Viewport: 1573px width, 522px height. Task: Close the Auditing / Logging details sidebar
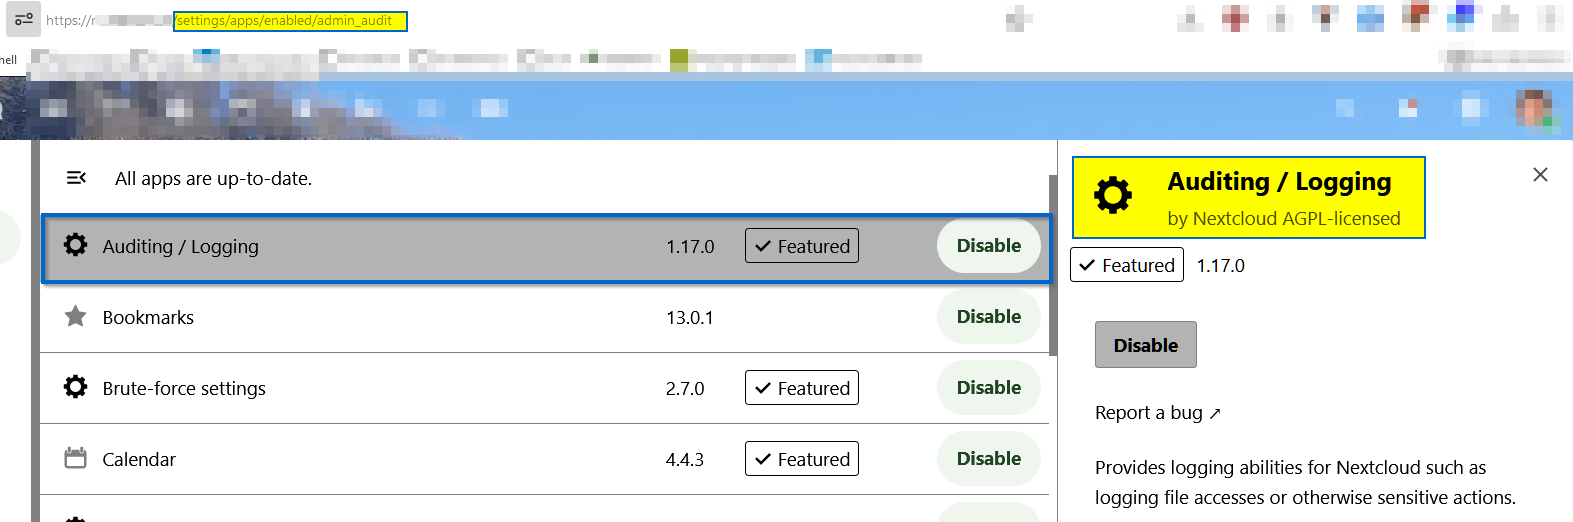coord(1540,175)
